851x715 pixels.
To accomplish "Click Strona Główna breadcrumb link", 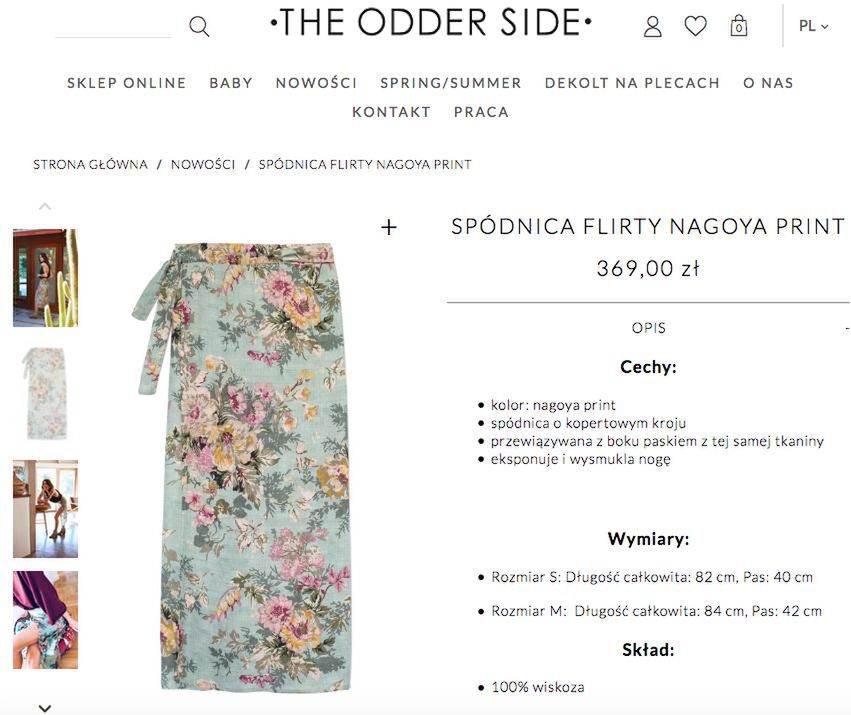I will (x=90, y=164).
